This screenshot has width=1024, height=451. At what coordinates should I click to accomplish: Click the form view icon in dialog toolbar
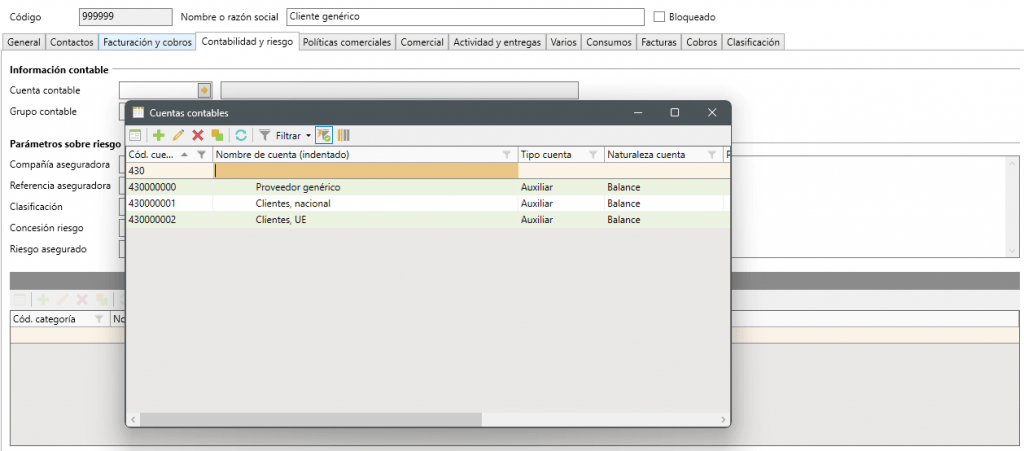[x=136, y=135]
